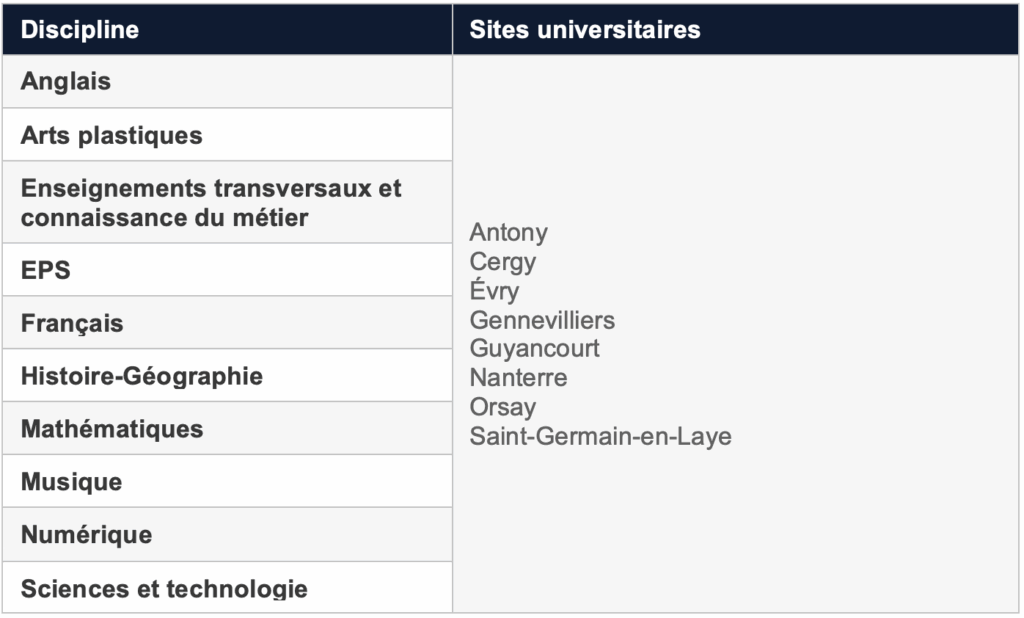Click the Mathématiques discipline row
1024x618 pixels.
tap(112, 429)
